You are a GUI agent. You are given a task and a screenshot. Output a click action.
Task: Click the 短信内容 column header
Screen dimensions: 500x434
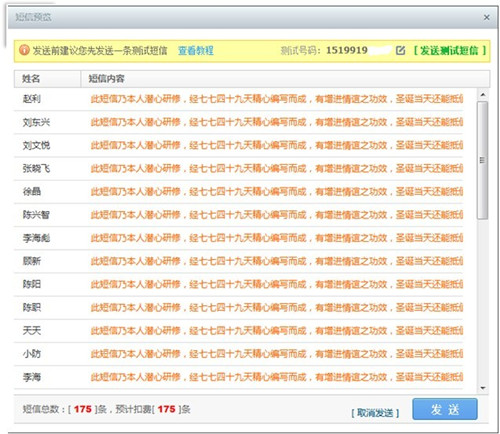click(x=285, y=79)
